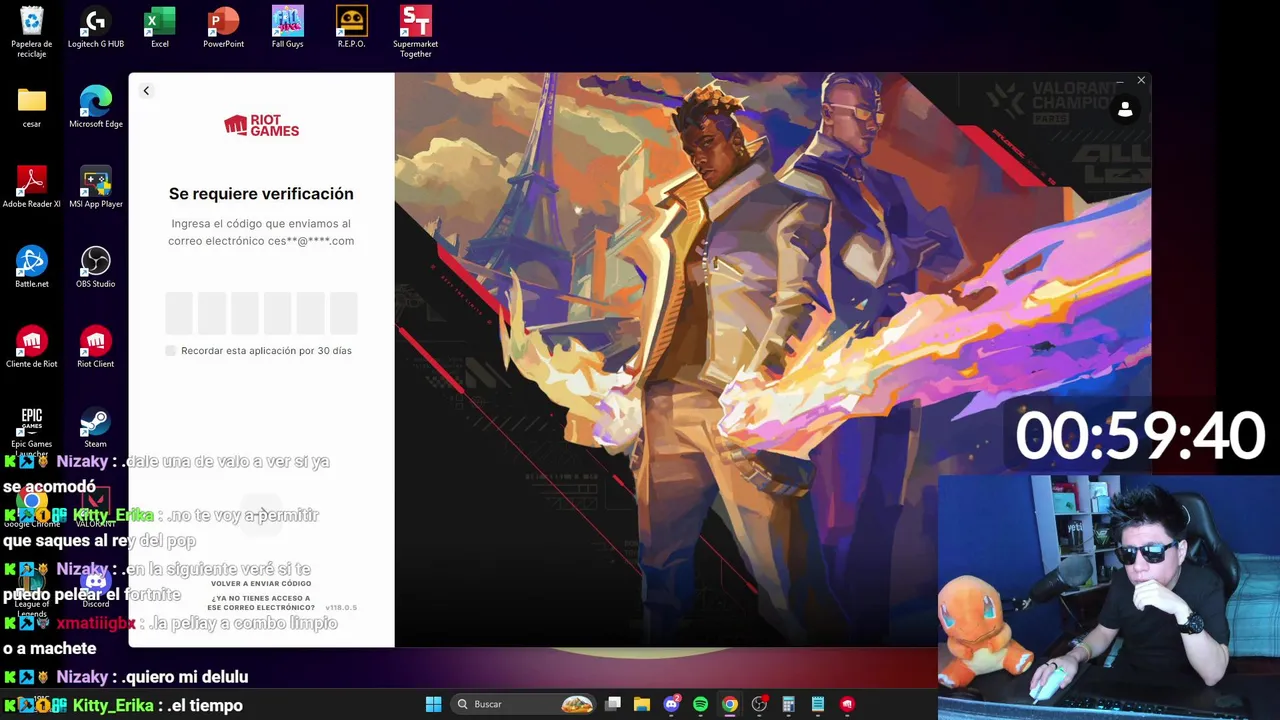1280x720 pixels.
Task: Open Spotify from the taskbar
Action: pos(700,704)
